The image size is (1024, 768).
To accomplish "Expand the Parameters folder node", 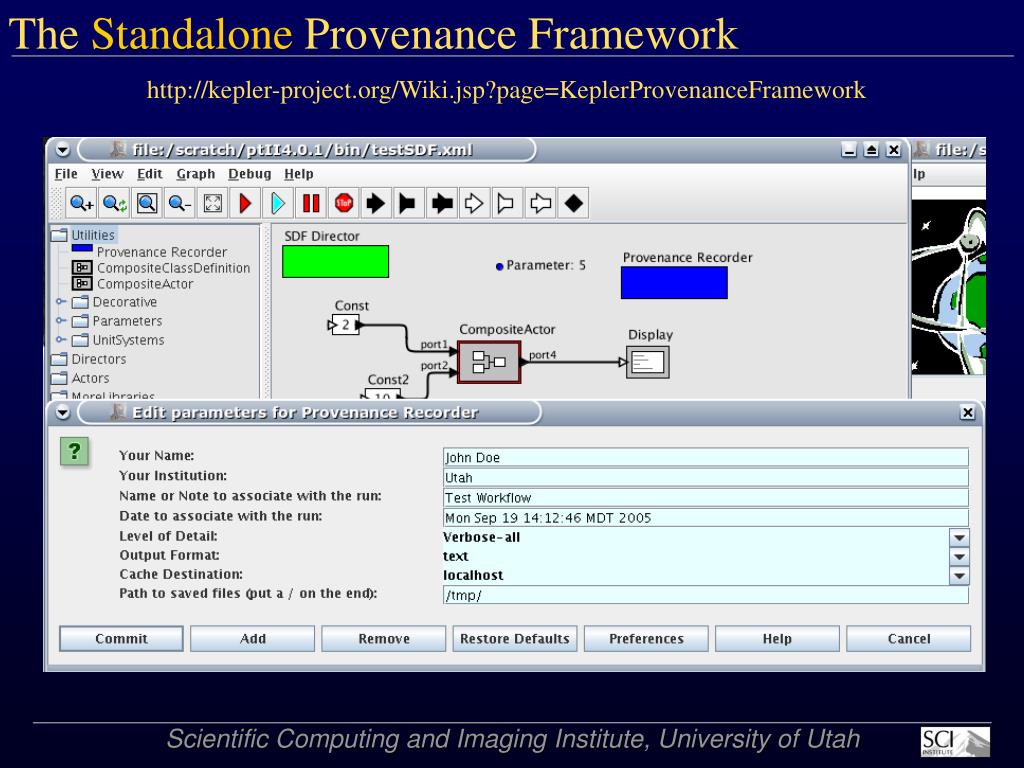I will tap(61, 321).
